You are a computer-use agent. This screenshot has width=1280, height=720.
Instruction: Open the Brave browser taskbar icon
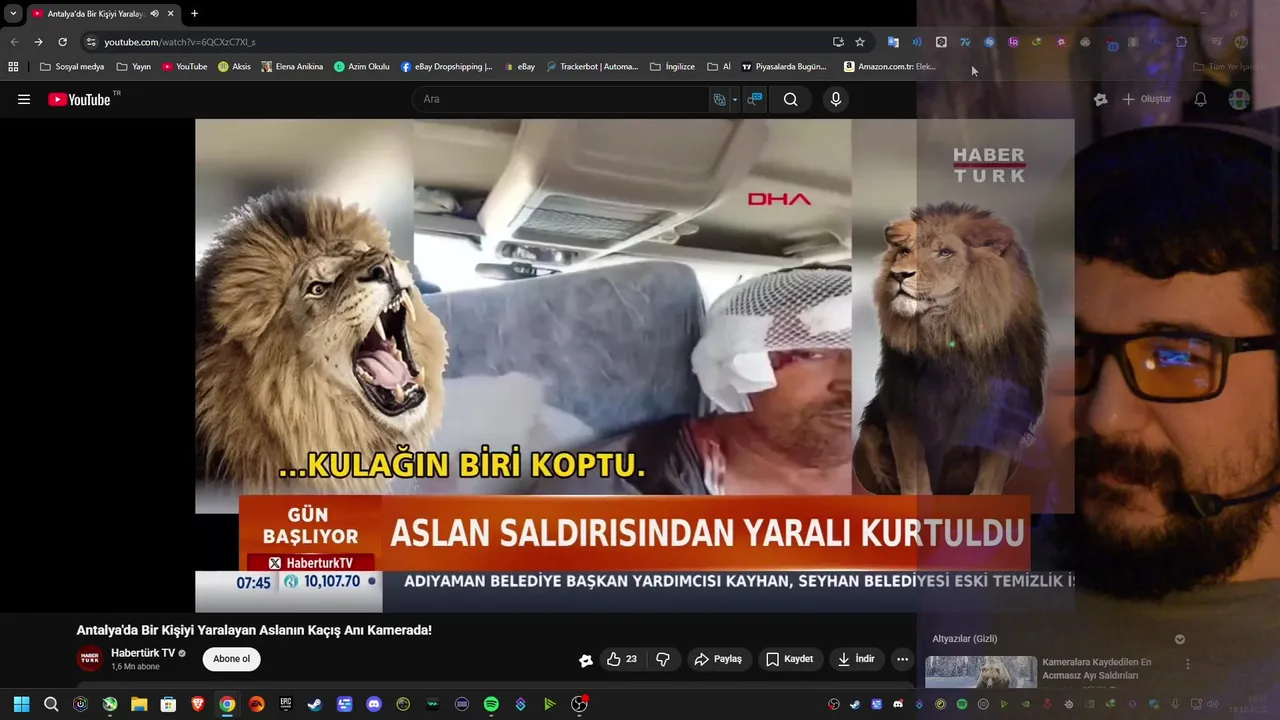coord(198,704)
